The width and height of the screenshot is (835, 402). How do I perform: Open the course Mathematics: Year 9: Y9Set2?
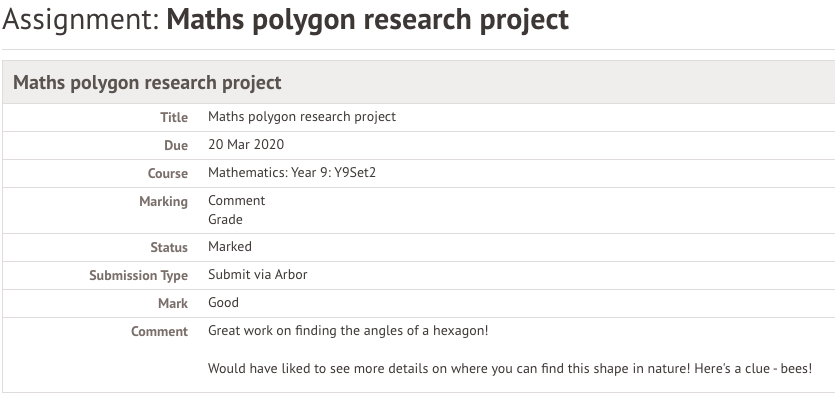click(x=292, y=173)
